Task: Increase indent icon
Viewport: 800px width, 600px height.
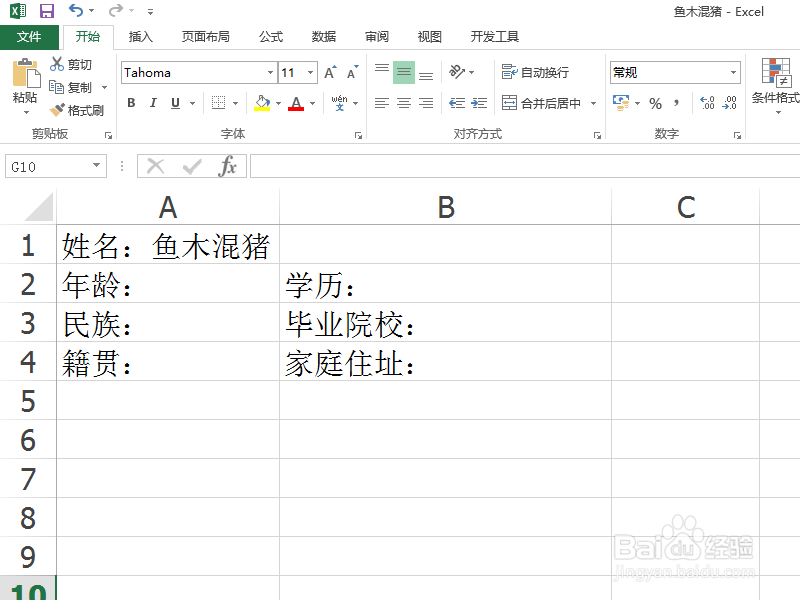Action: tap(479, 103)
